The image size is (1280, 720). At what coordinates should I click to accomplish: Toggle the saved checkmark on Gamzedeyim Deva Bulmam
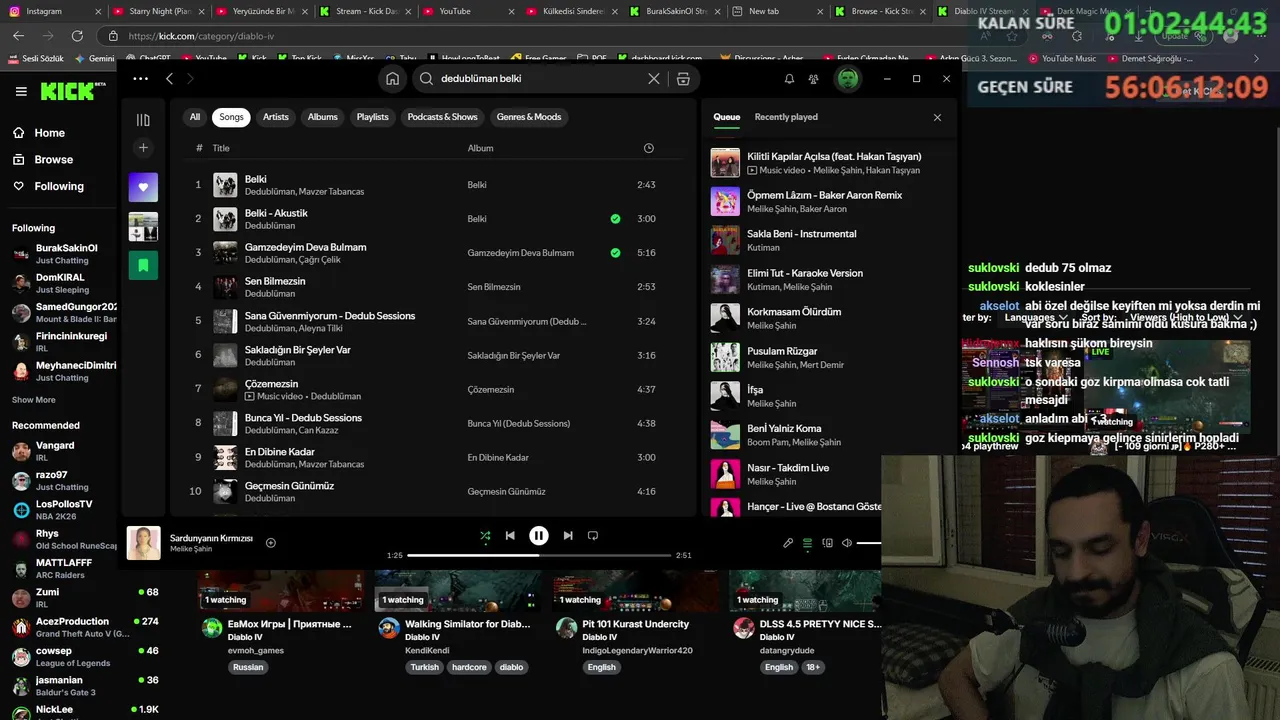click(x=615, y=253)
